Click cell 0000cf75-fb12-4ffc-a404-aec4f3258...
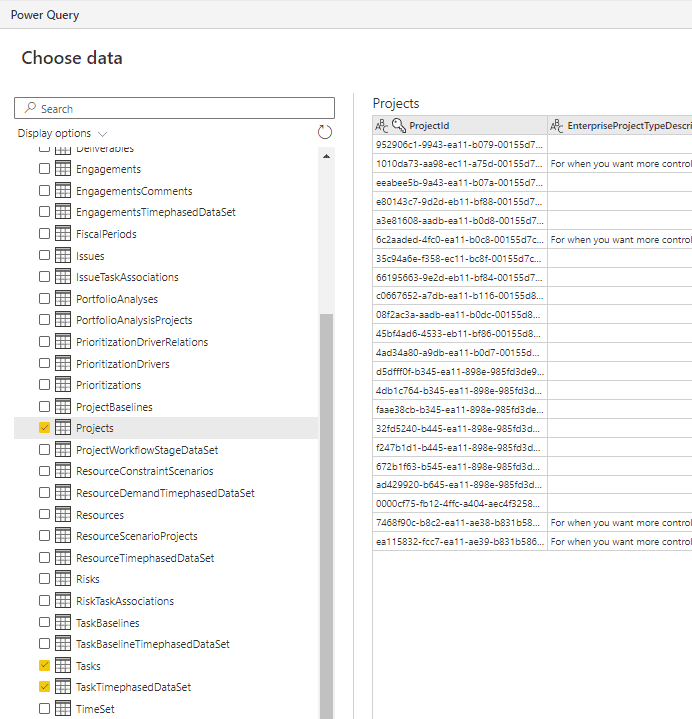The height and width of the screenshot is (719, 692). (460, 503)
